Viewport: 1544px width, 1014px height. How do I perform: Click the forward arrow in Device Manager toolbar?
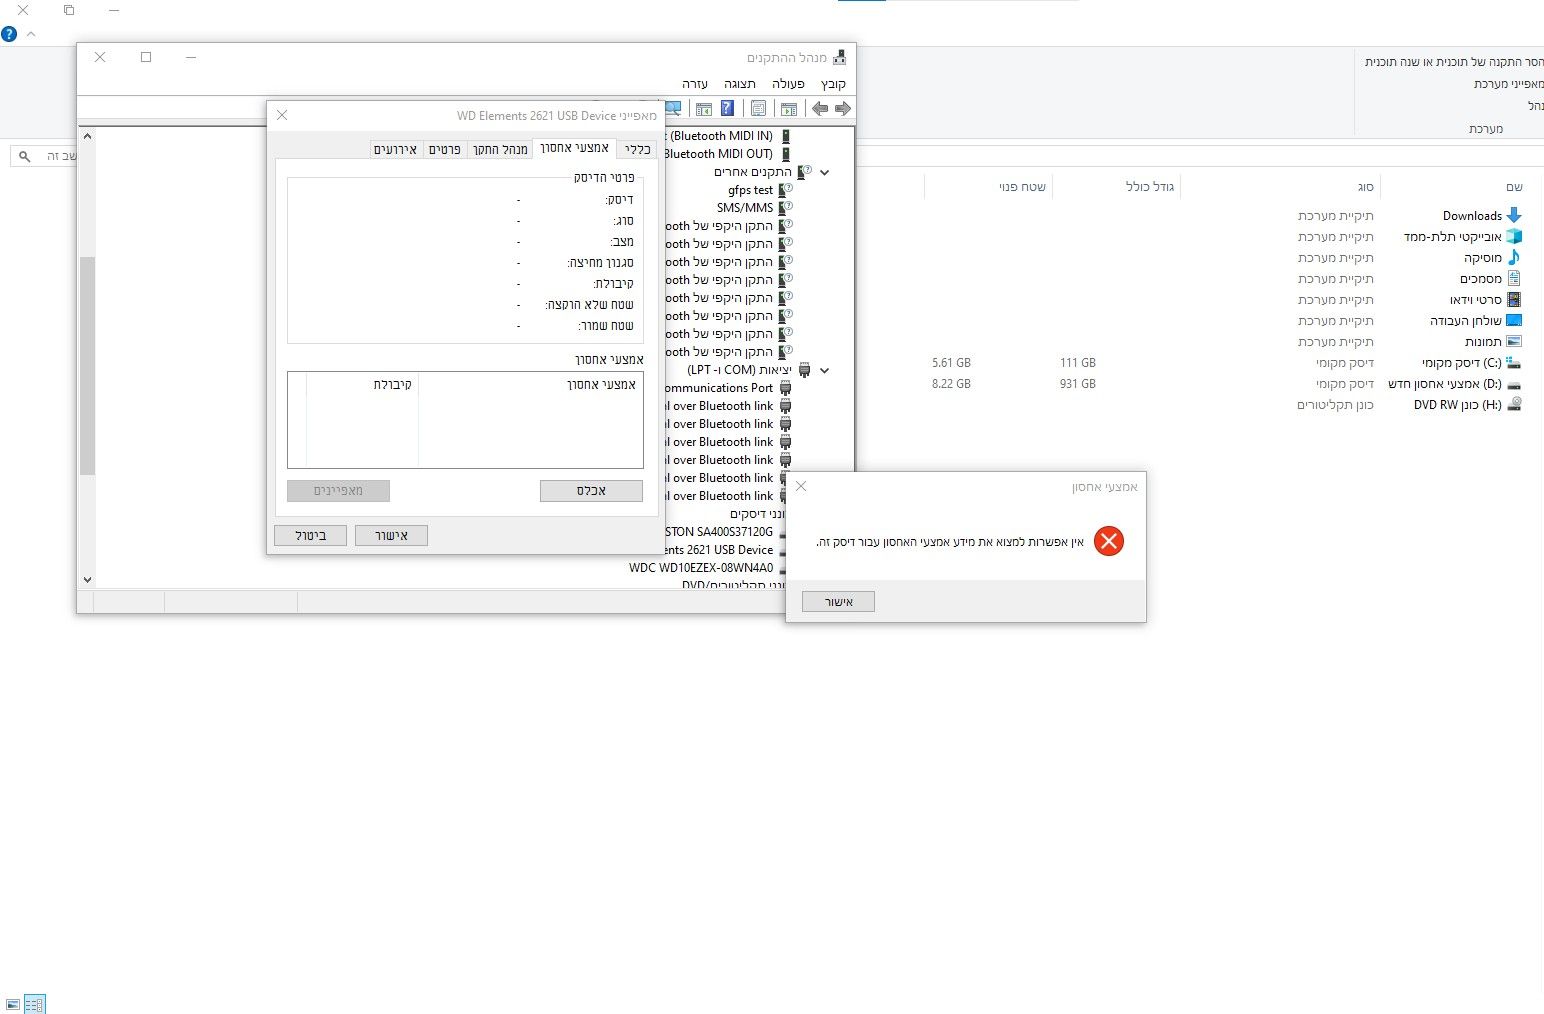820,109
